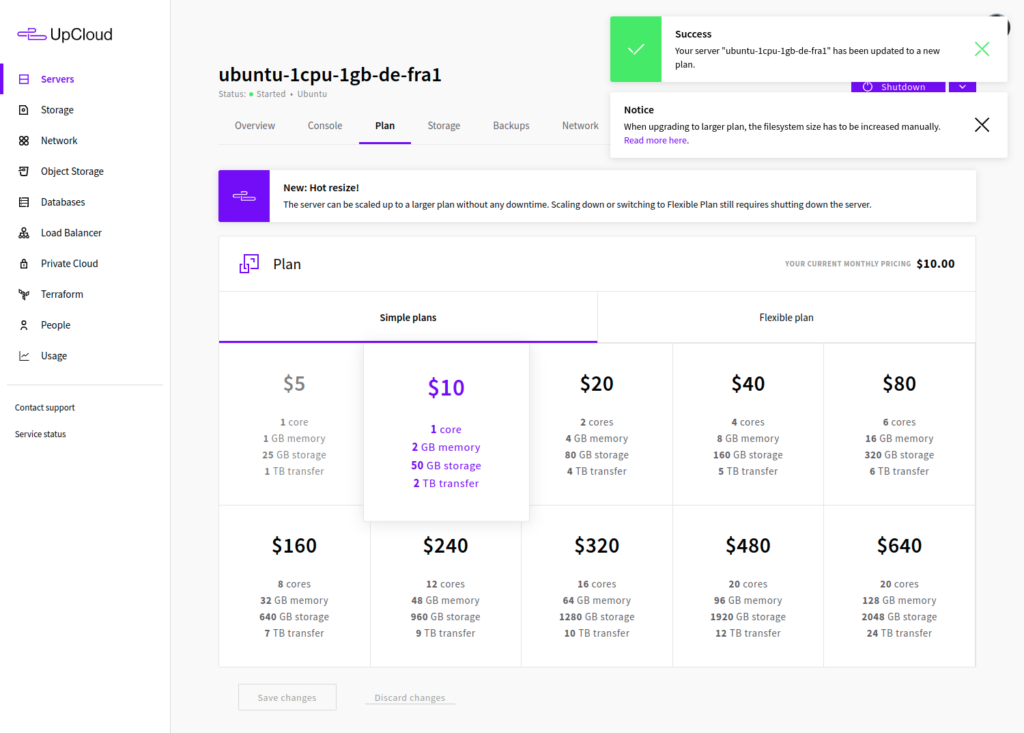Click the Private Cloud lock icon
The width and height of the screenshot is (1024, 733).
point(24,264)
